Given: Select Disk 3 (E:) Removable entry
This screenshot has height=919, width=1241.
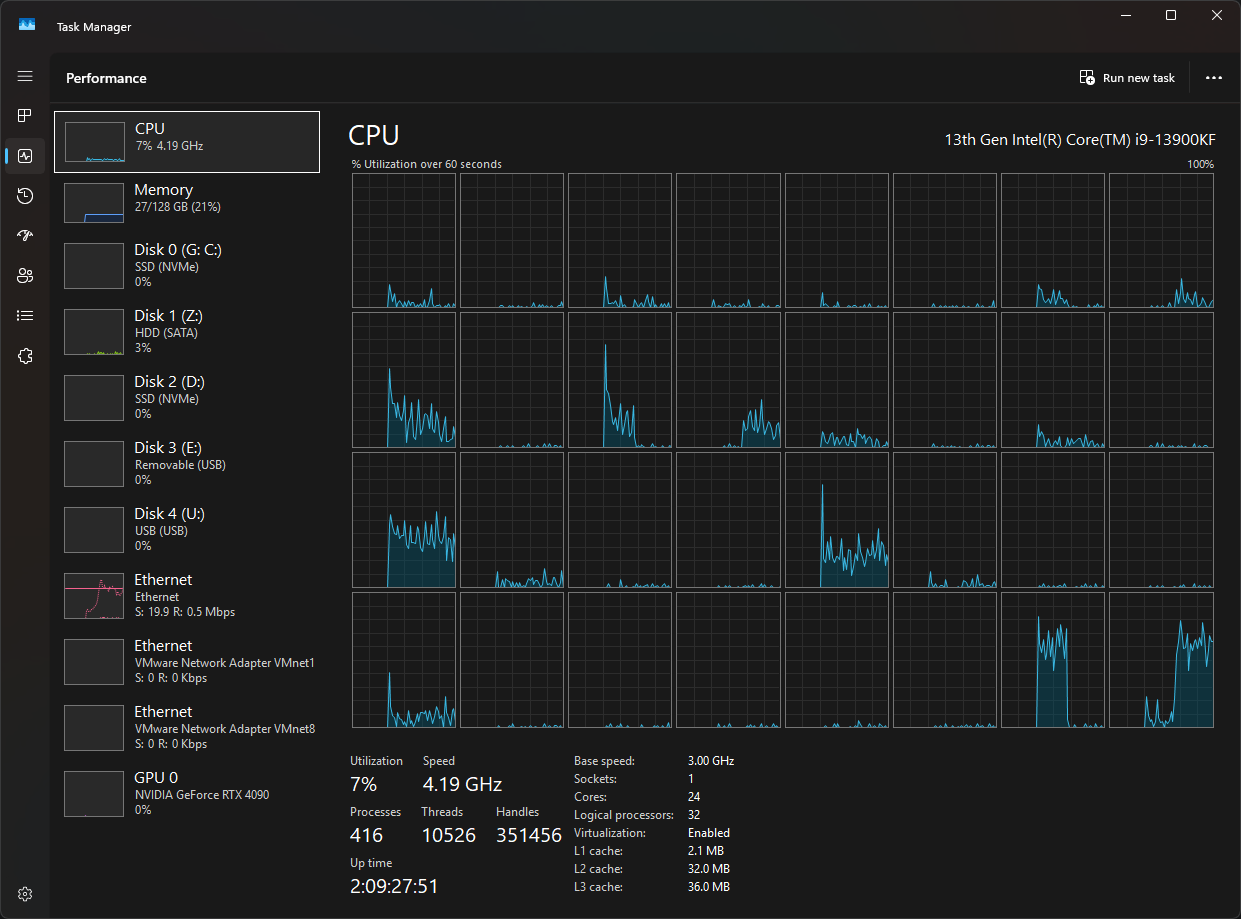Looking at the screenshot, I should (187, 463).
